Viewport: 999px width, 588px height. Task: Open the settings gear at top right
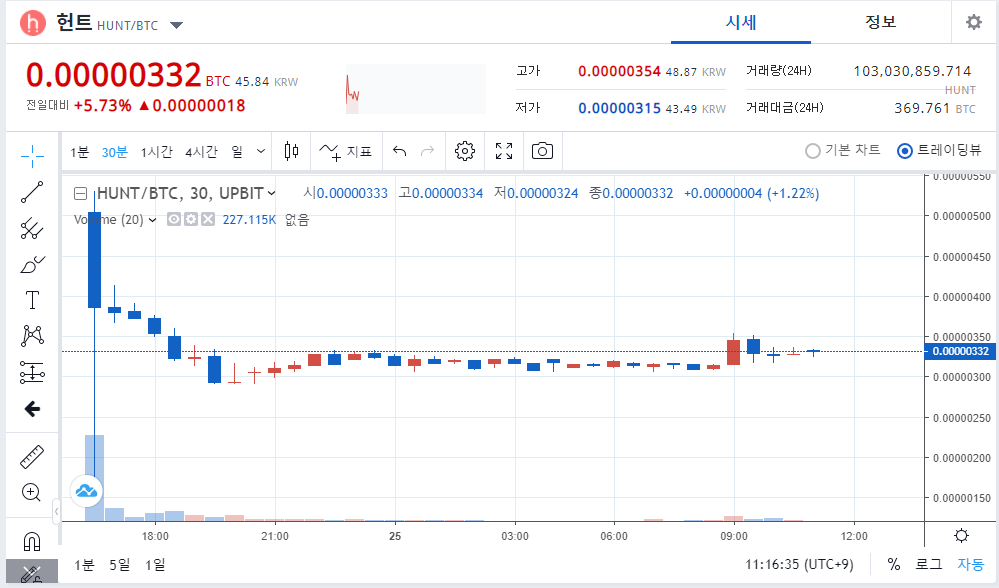(974, 22)
